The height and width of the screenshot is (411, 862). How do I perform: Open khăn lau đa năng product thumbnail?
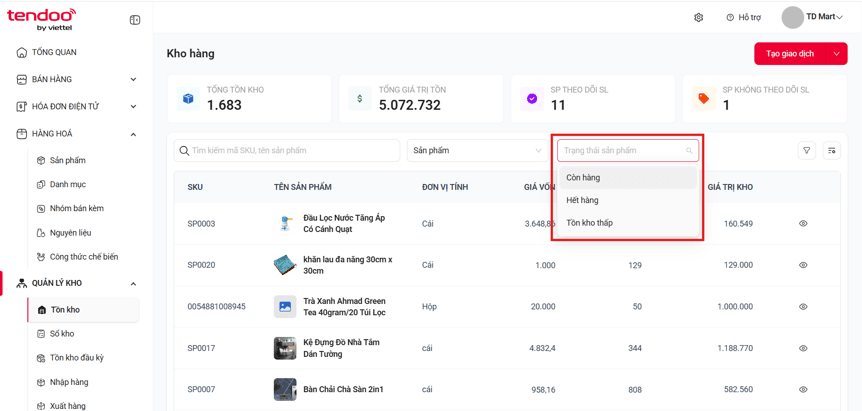click(x=285, y=265)
